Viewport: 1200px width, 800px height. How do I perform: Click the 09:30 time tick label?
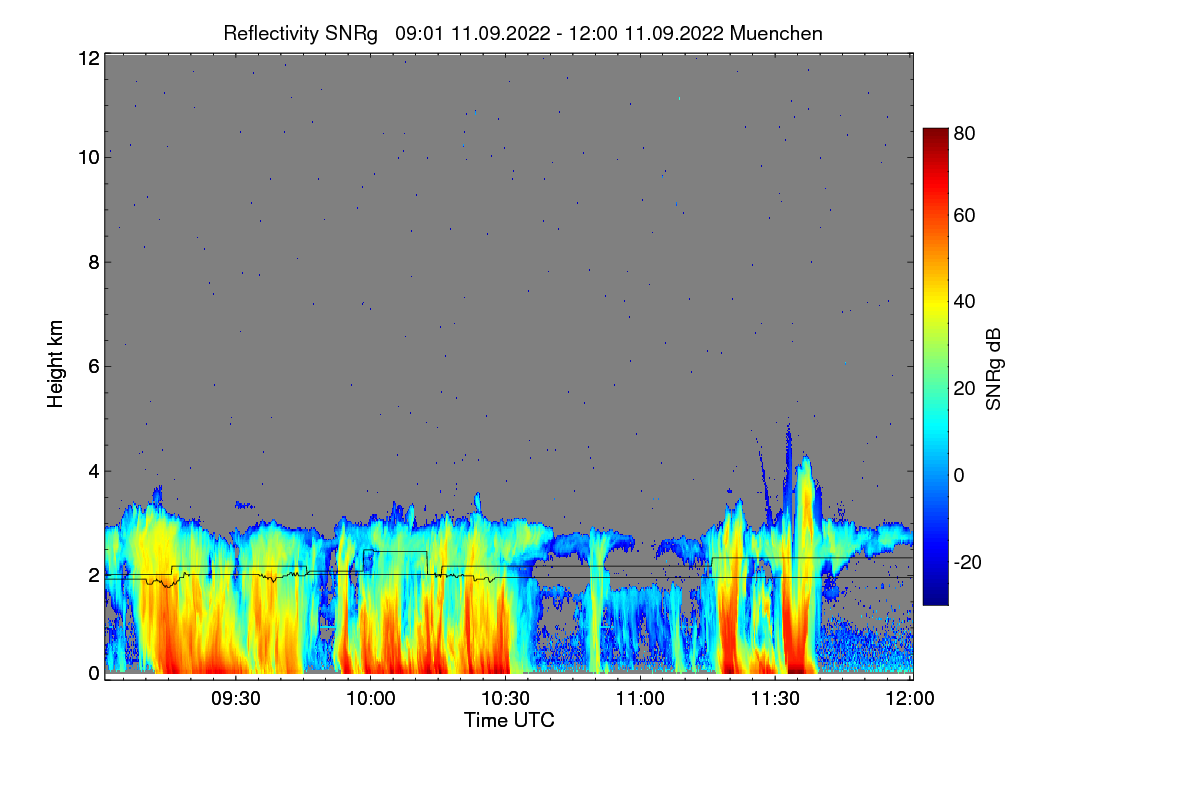pyautogui.click(x=235, y=699)
